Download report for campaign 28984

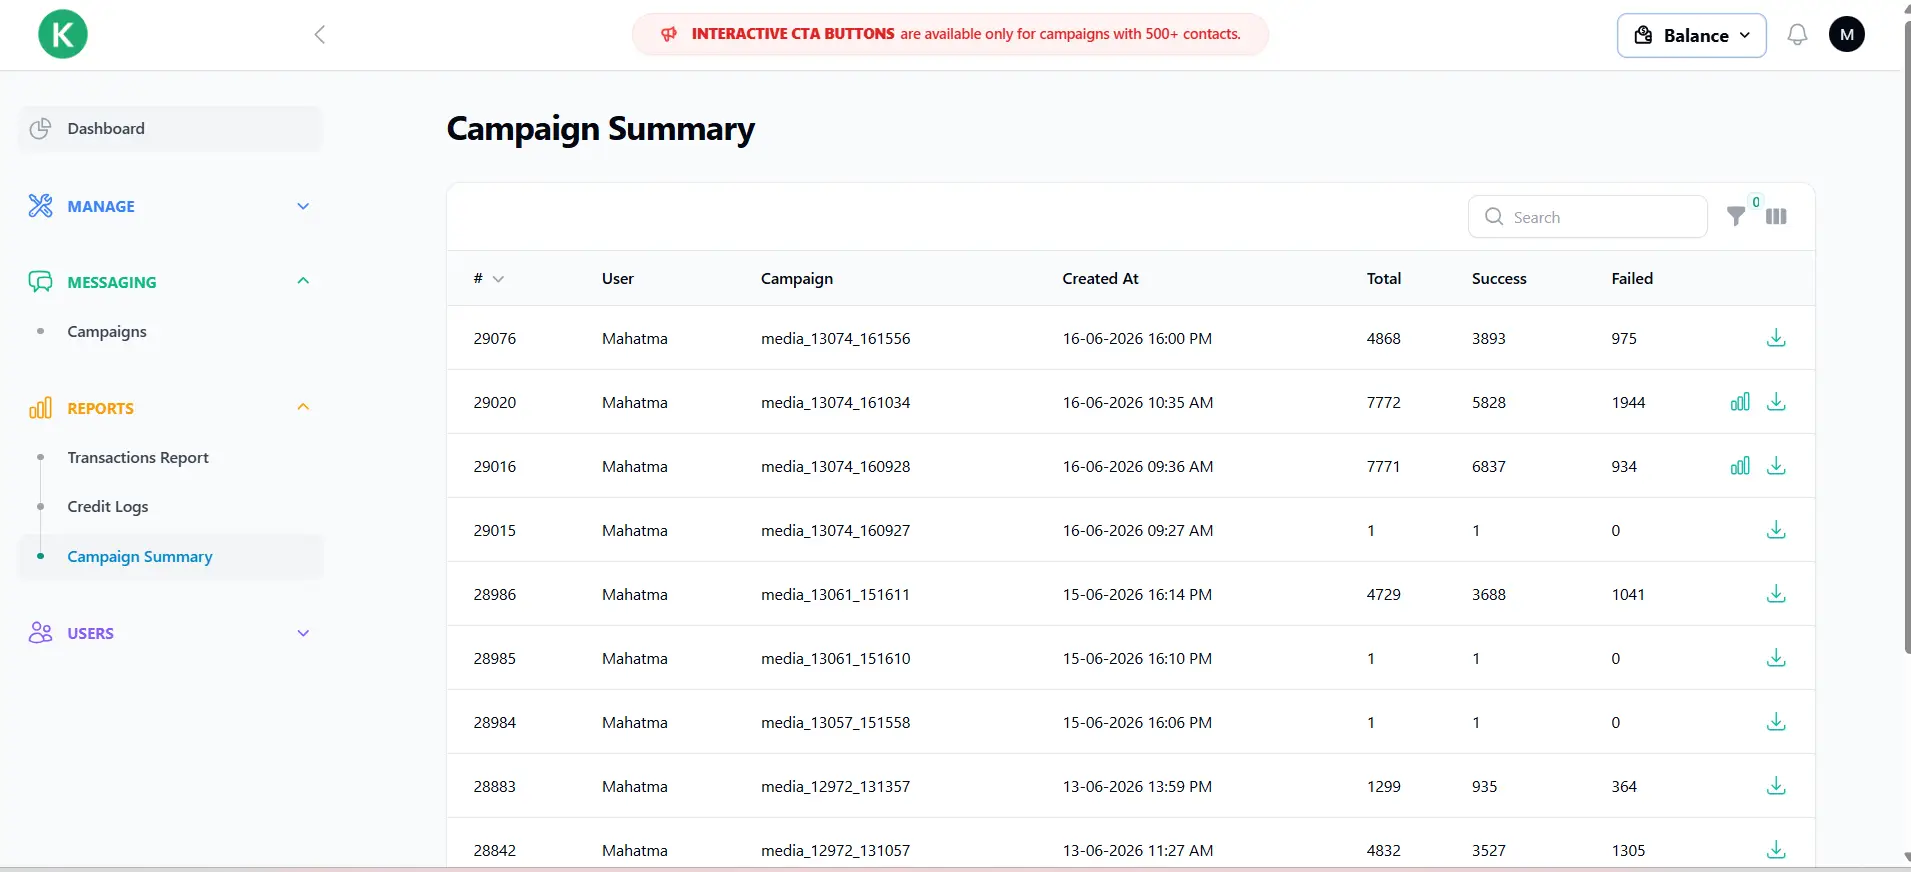(1776, 722)
